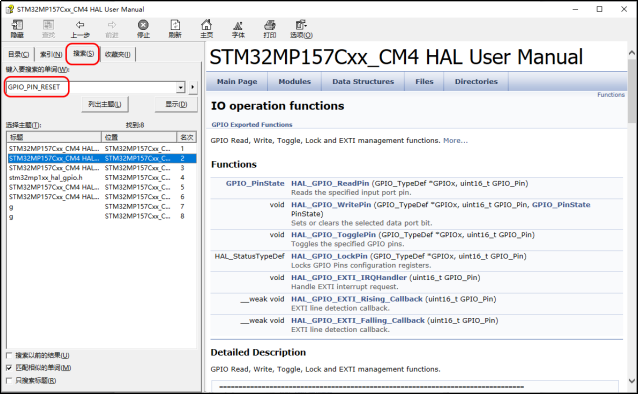639x395 pixels.
Task: Open the search keyword combo box dropdown arrow
Action: [x=181, y=87]
